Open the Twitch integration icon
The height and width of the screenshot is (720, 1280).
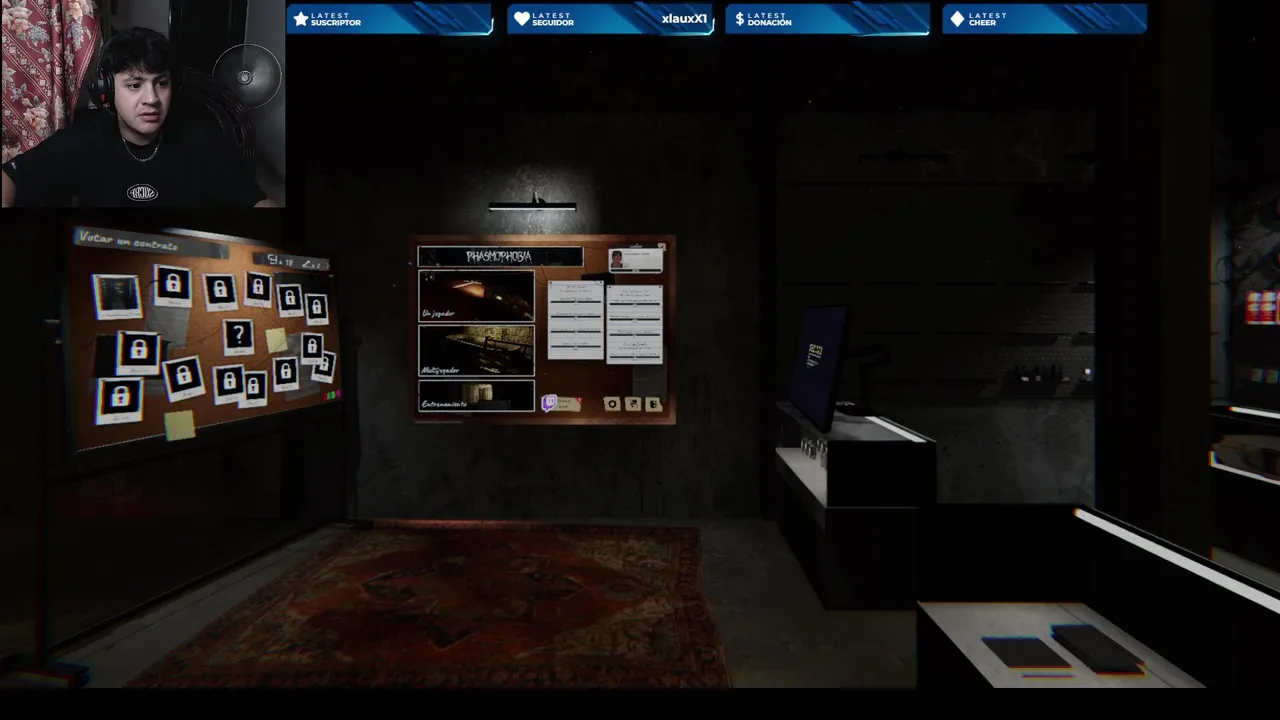tap(549, 403)
